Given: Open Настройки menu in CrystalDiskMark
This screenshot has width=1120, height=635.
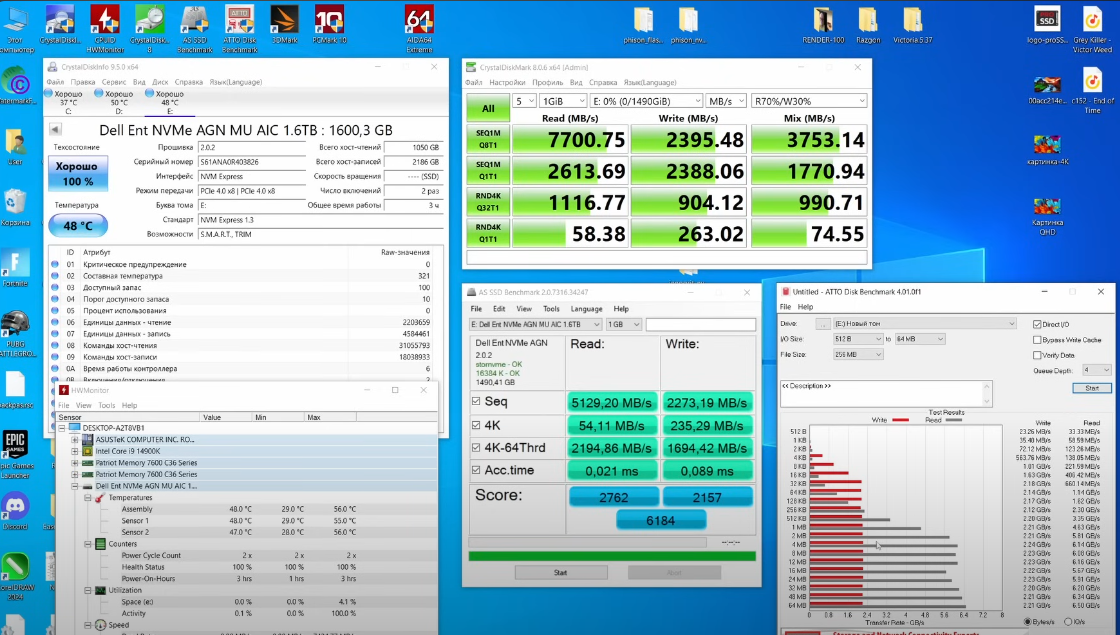Looking at the screenshot, I should coord(507,83).
